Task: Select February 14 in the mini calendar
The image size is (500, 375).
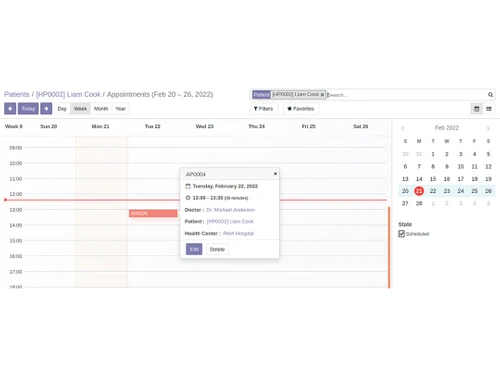Action: 419,179
